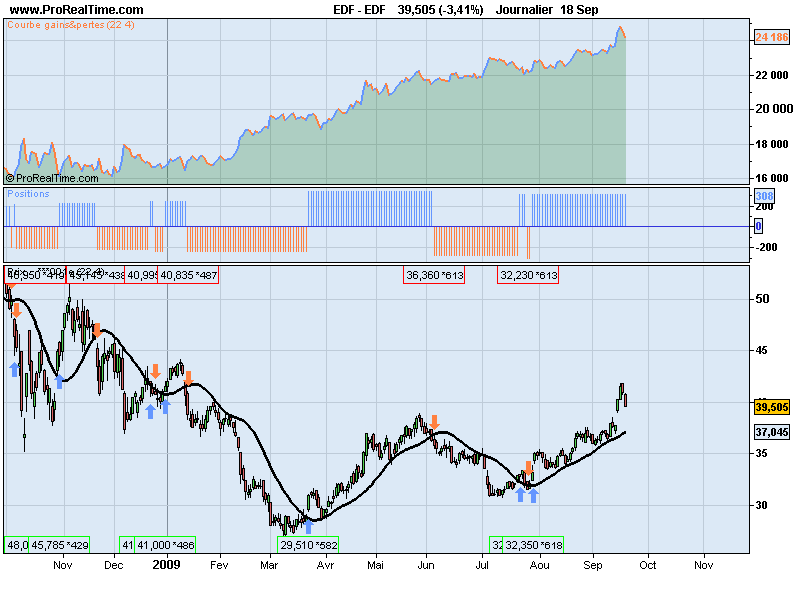Image resolution: width=800 pixels, height=600 pixels.
Task: Click the Mar label on the time axis
Action: tap(269, 565)
